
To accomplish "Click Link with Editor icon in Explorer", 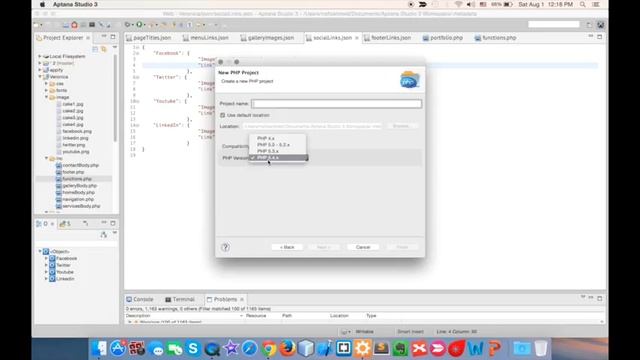I will point(104,49).
